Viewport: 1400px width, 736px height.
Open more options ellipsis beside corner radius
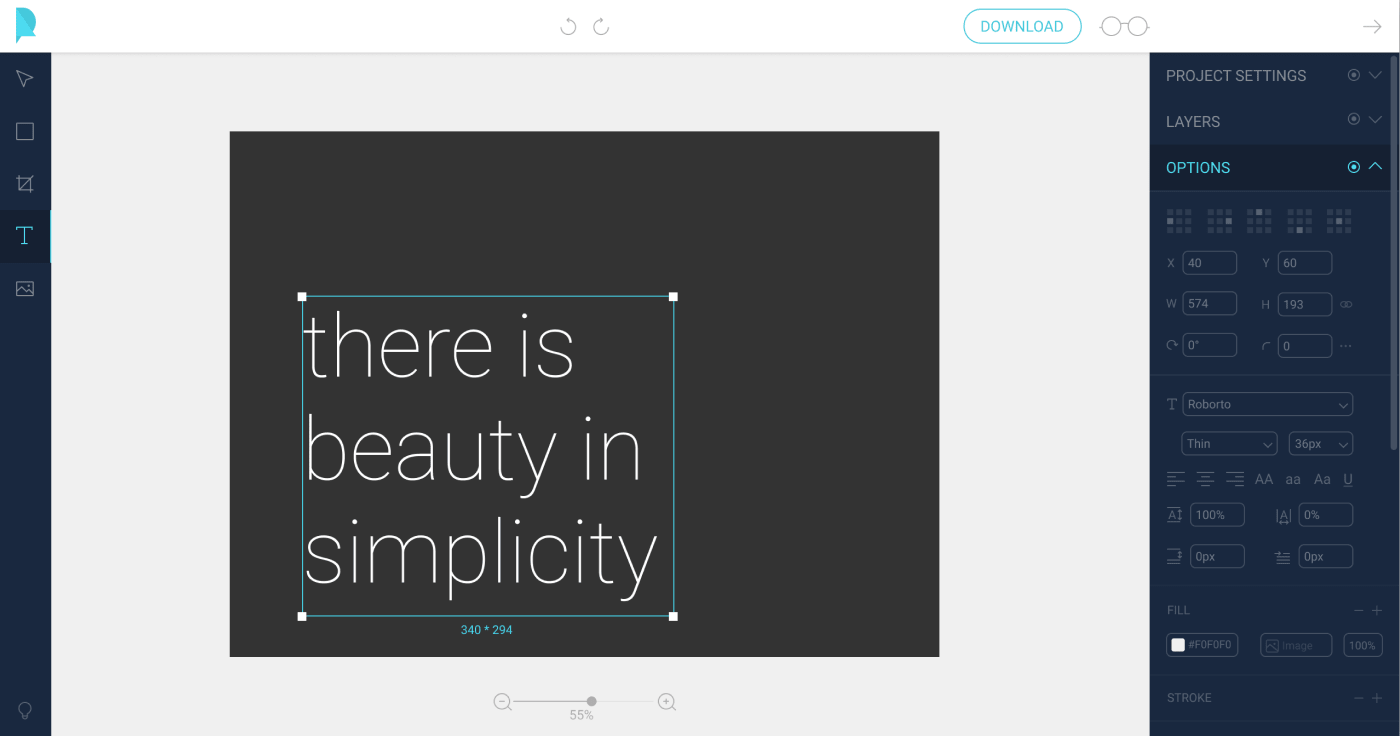click(1346, 346)
